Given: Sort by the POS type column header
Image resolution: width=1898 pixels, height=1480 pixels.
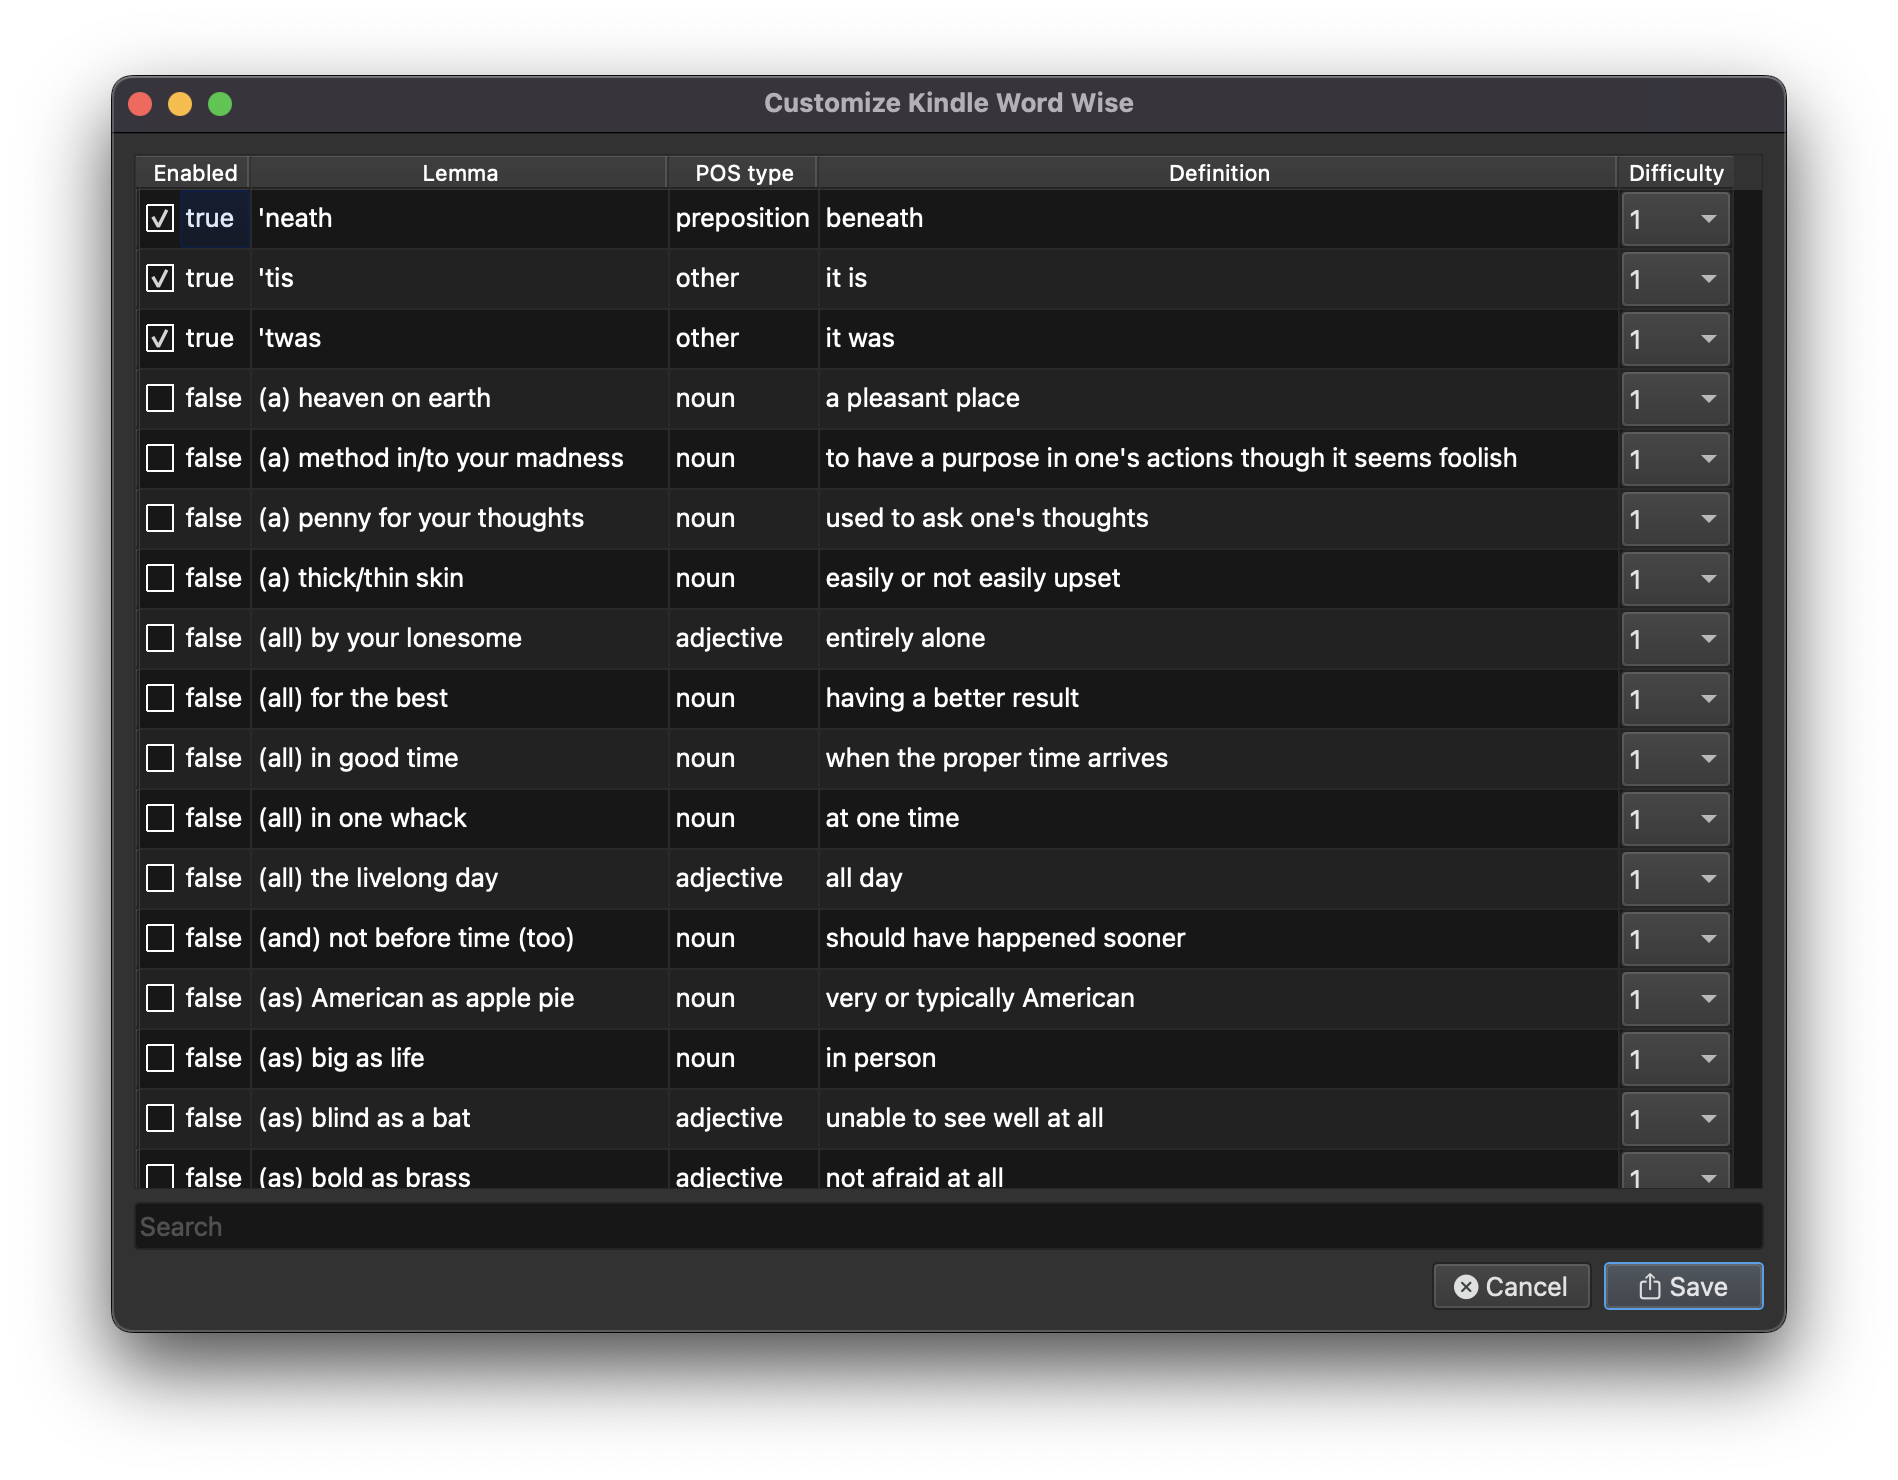Looking at the screenshot, I should coord(743,173).
